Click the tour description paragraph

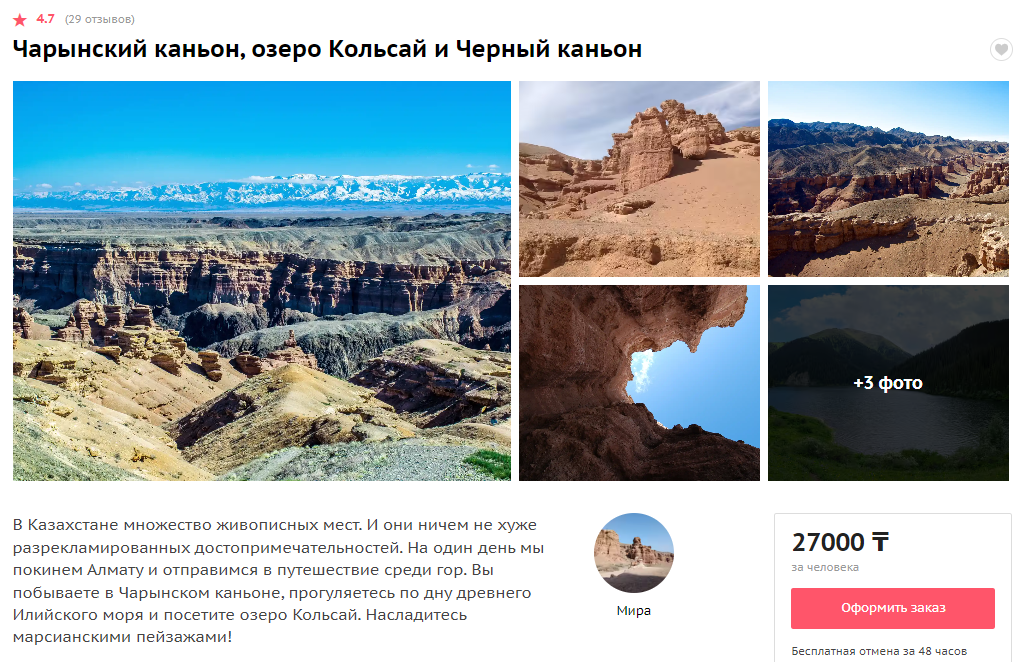point(278,581)
